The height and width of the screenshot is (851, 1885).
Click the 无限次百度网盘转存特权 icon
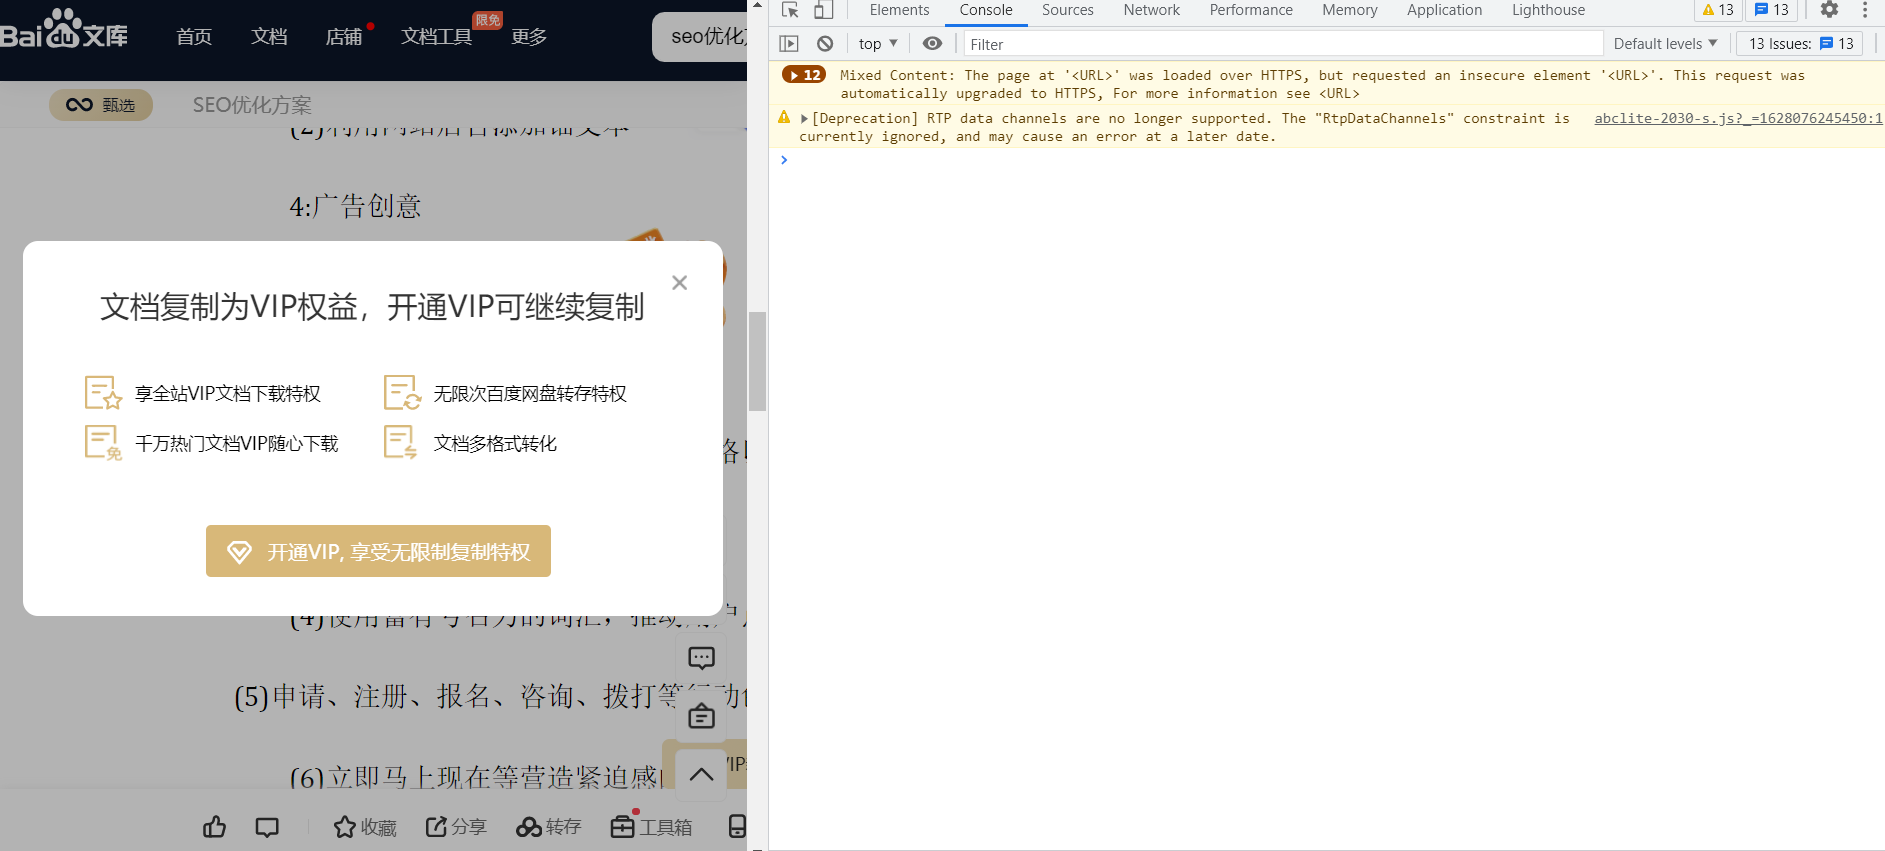coord(402,393)
